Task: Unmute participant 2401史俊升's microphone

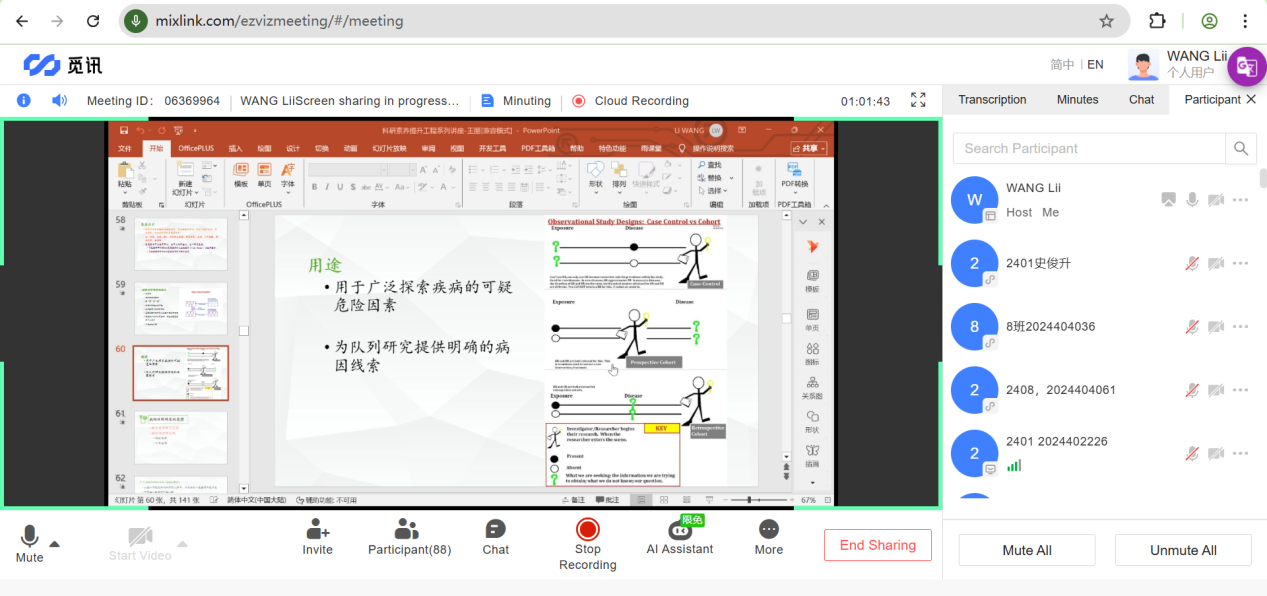Action: point(1192,263)
